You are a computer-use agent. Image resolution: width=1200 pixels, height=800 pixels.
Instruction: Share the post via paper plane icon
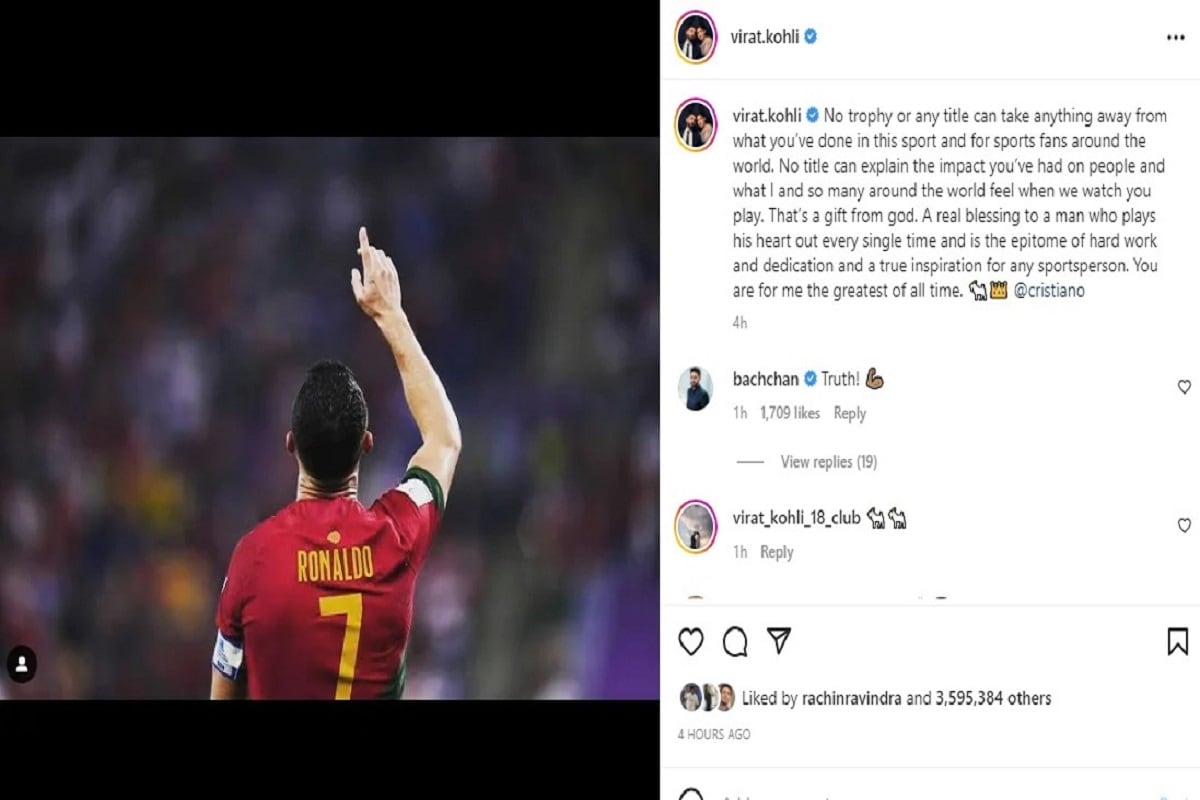pyautogui.click(x=780, y=641)
